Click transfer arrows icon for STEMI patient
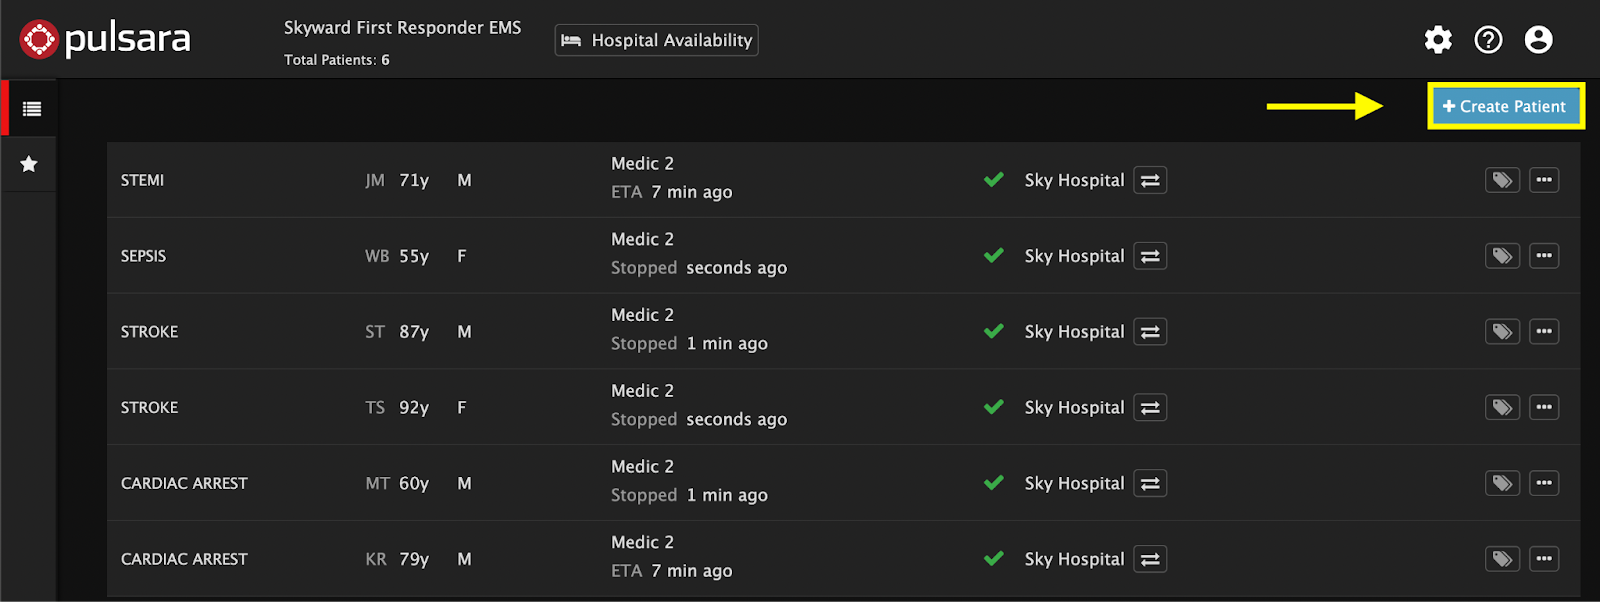This screenshot has width=1600, height=602. point(1150,180)
